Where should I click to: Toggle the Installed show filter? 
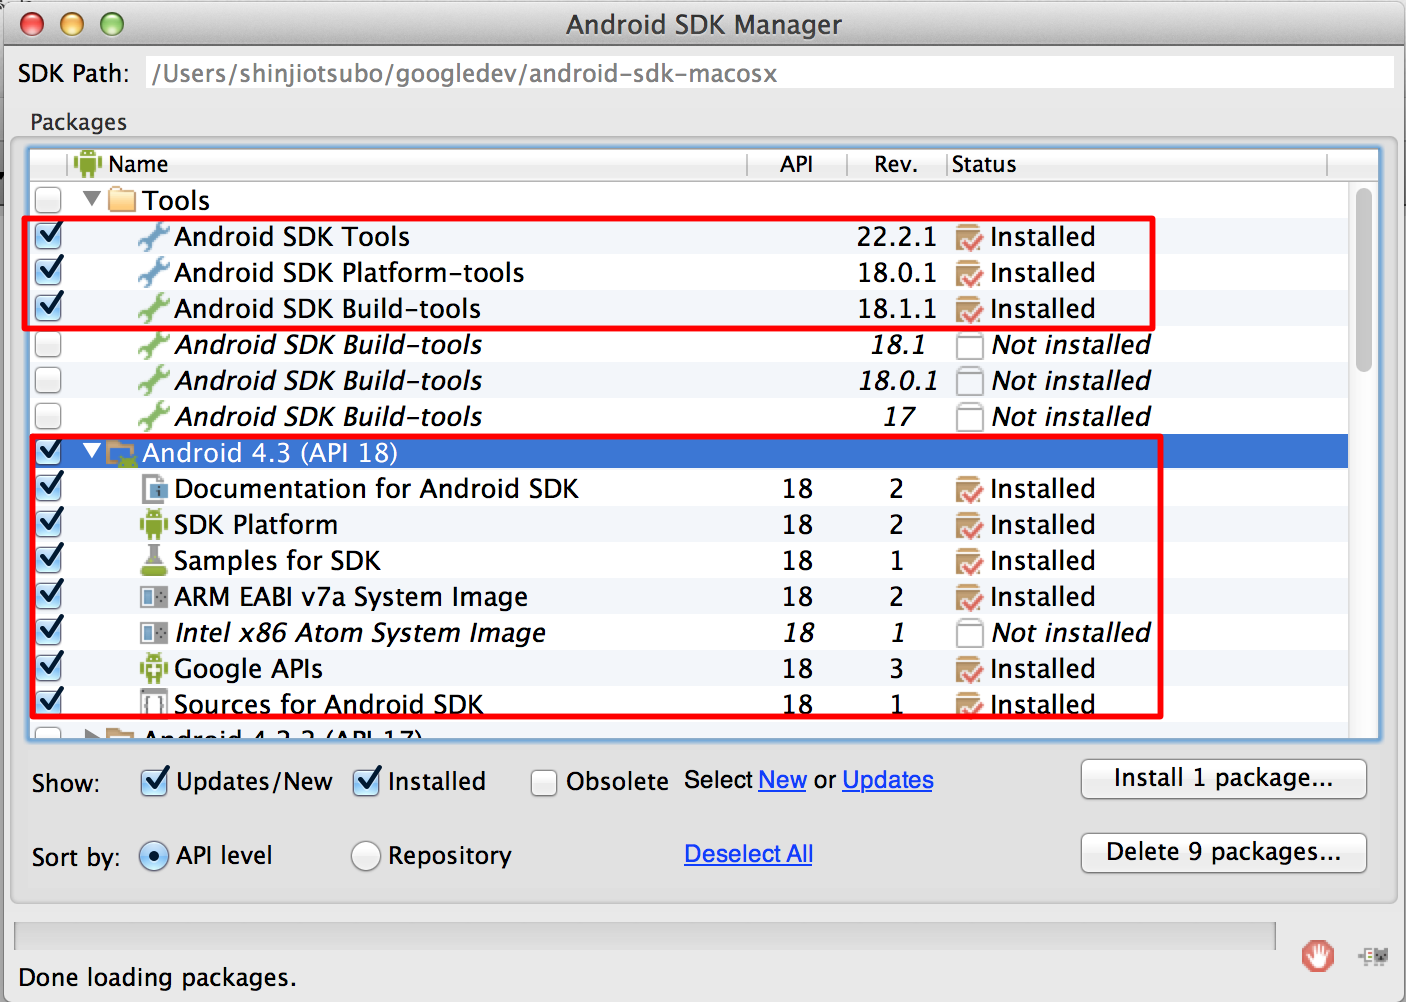pos(366,781)
